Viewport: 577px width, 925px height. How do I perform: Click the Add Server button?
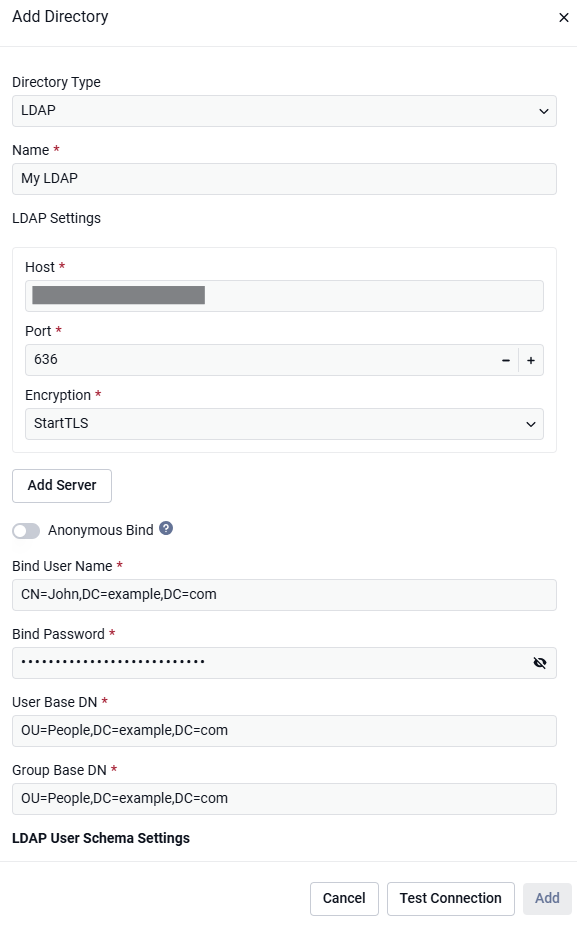(x=62, y=486)
